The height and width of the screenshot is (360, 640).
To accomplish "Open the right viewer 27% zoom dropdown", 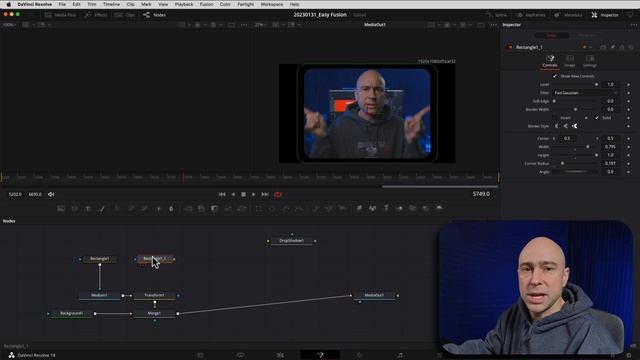I will 260,25.
